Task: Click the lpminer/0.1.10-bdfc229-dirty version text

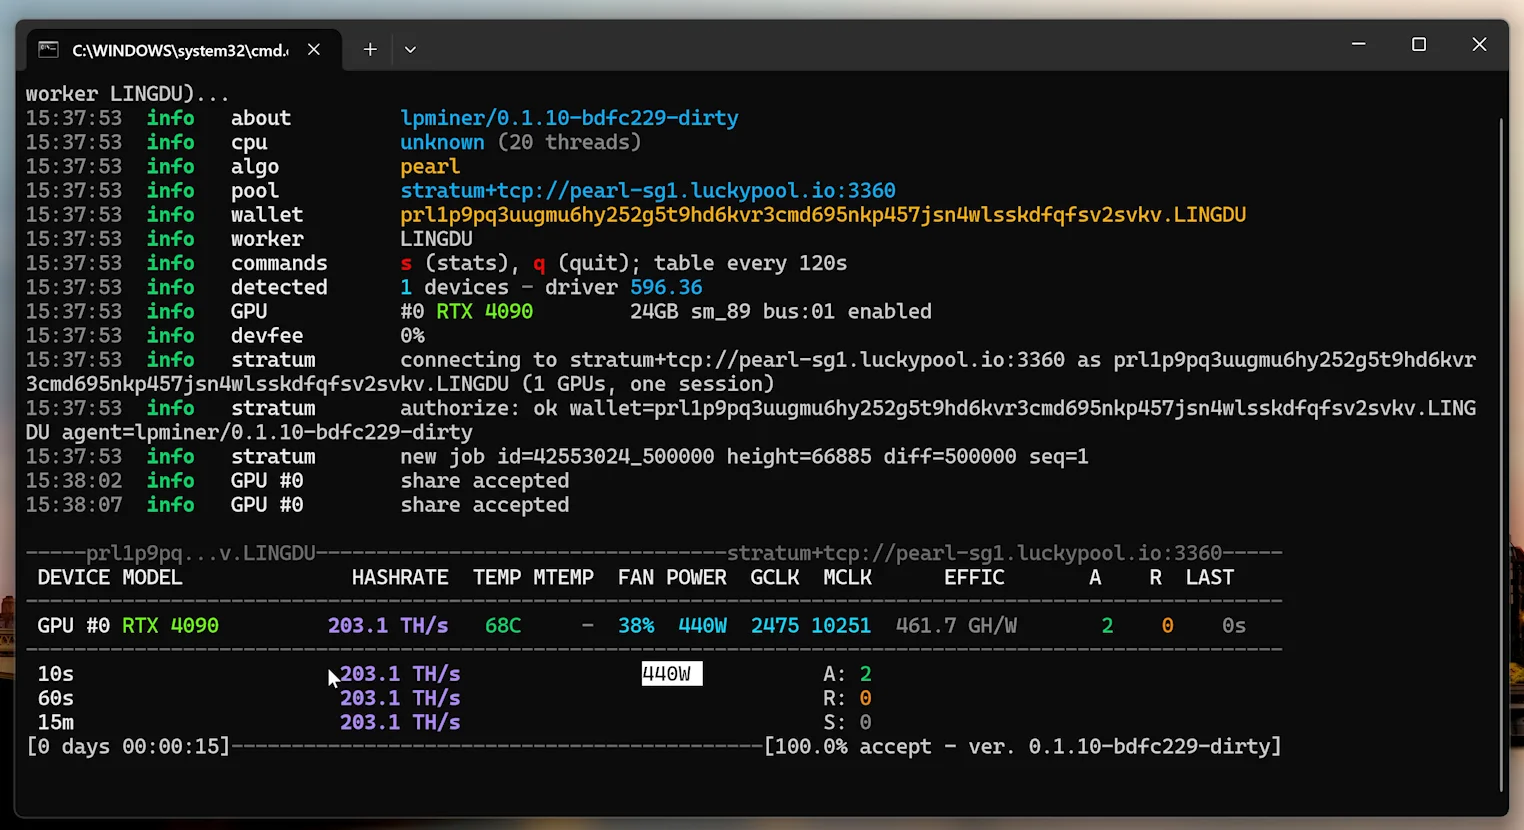Action: (569, 118)
